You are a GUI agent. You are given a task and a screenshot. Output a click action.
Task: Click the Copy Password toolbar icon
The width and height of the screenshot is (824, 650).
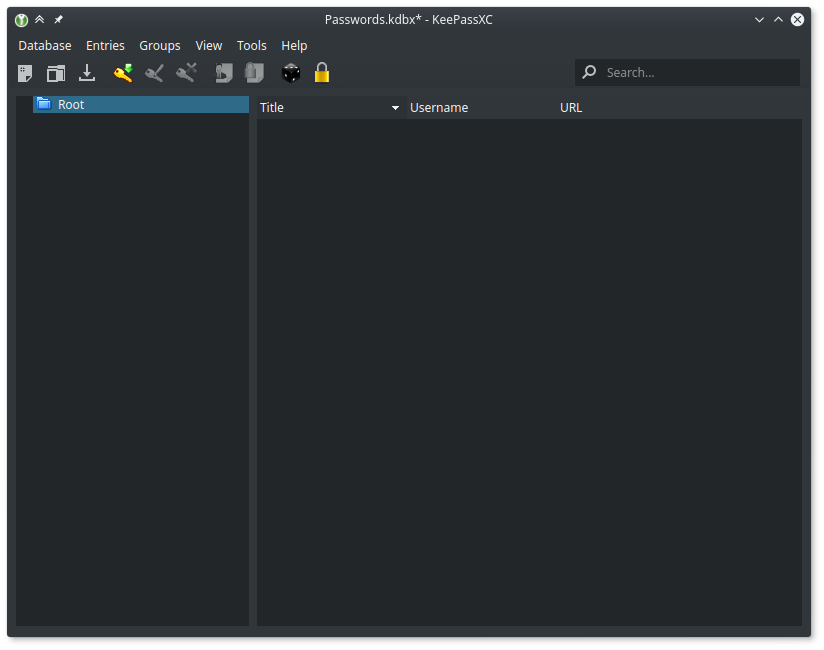coord(255,73)
